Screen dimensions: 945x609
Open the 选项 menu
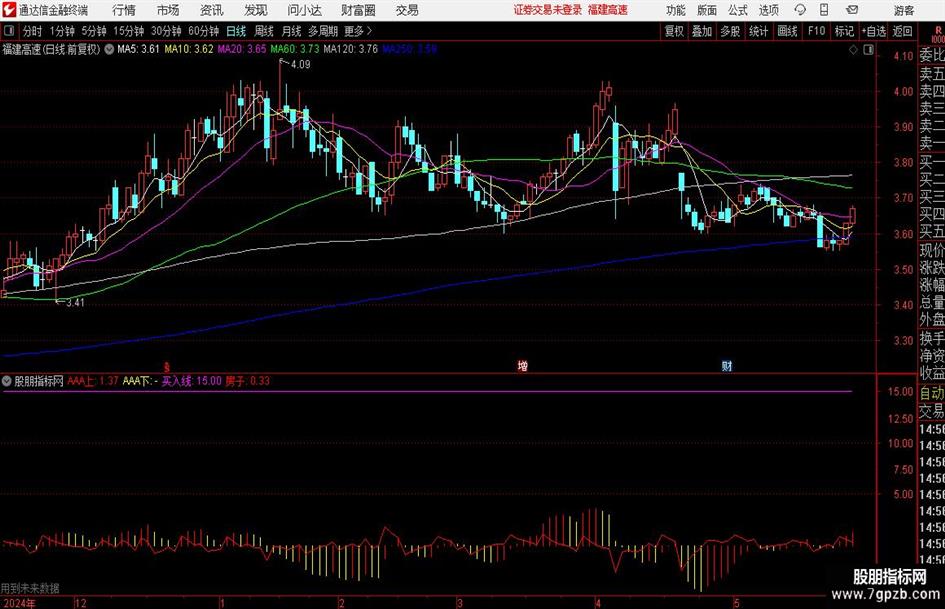pyautogui.click(x=768, y=10)
